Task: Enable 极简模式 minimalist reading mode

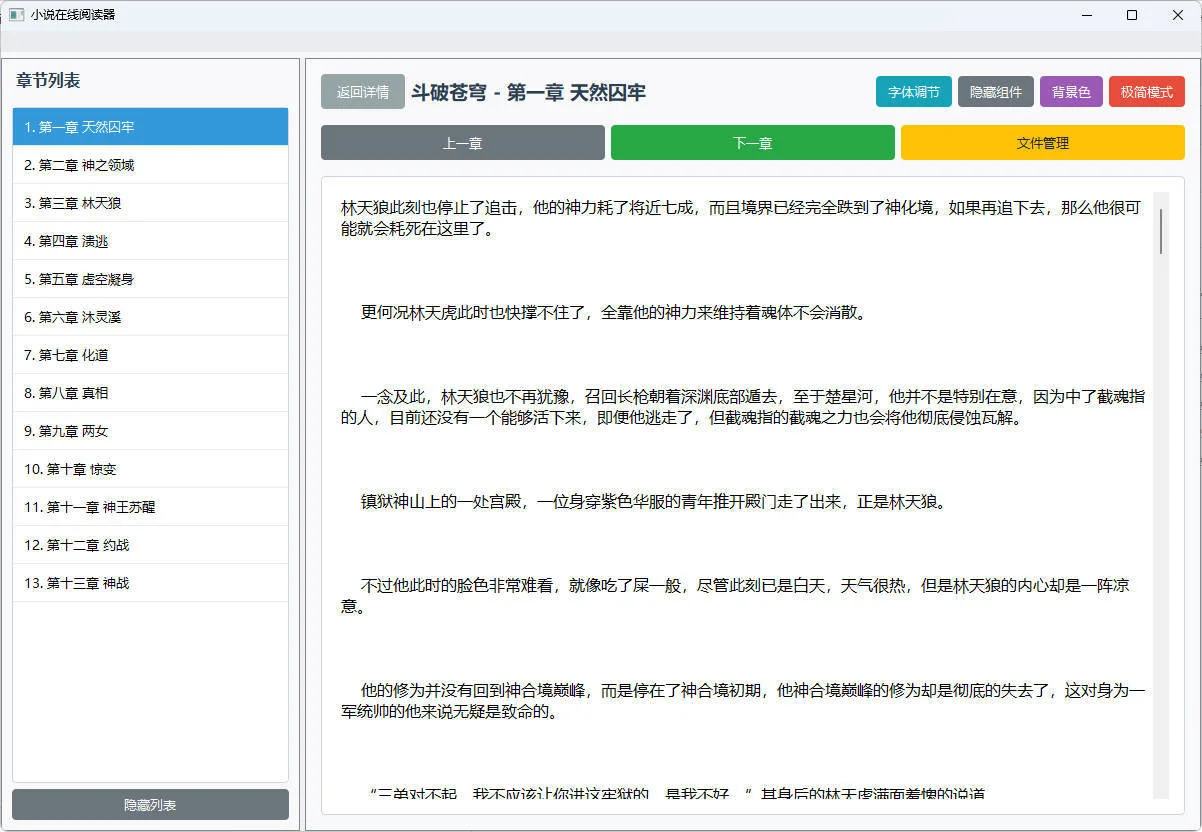Action: [x=1146, y=91]
